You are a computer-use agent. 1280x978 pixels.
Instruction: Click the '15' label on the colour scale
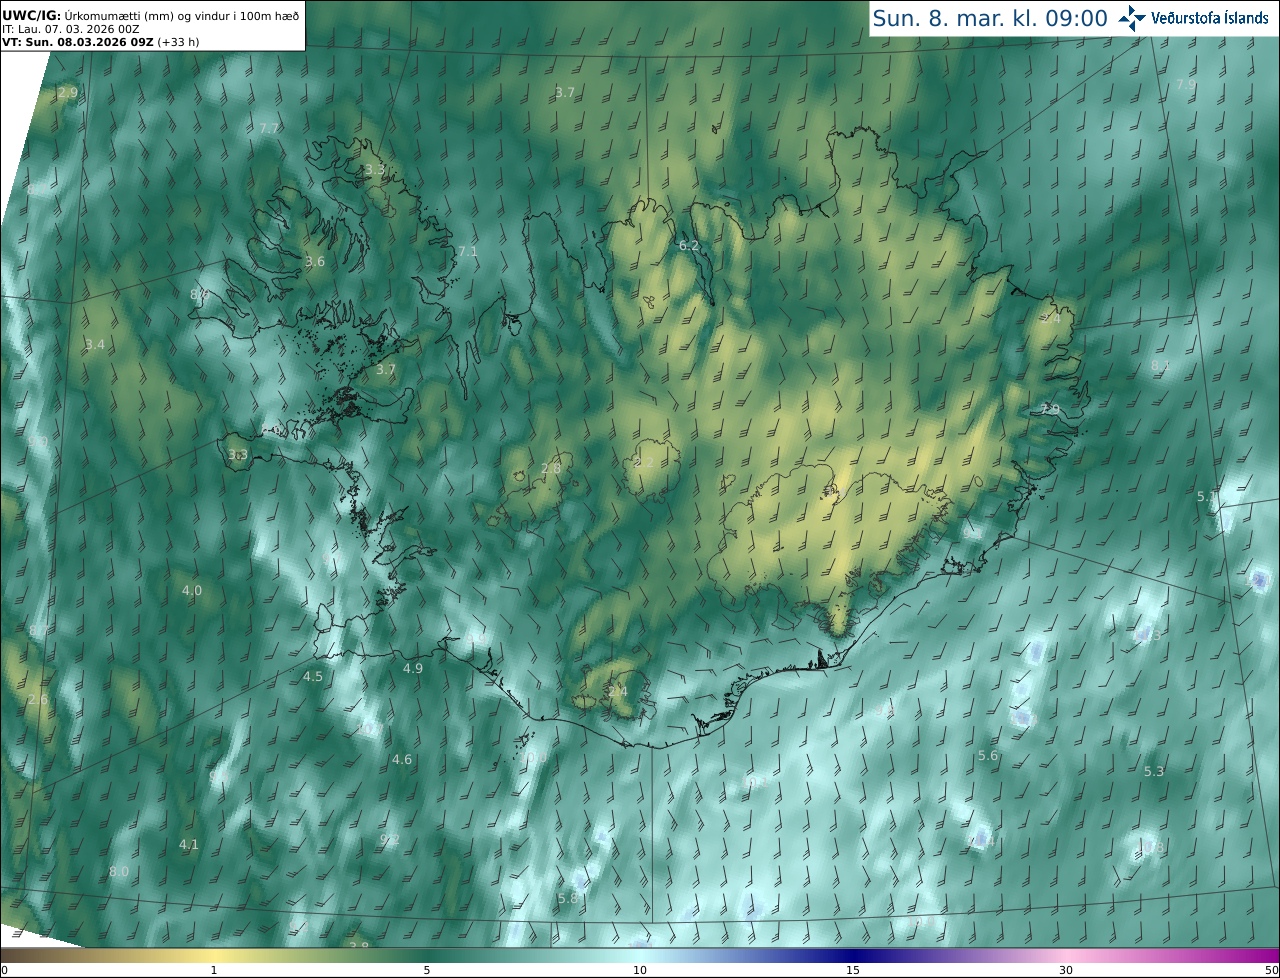point(853,970)
